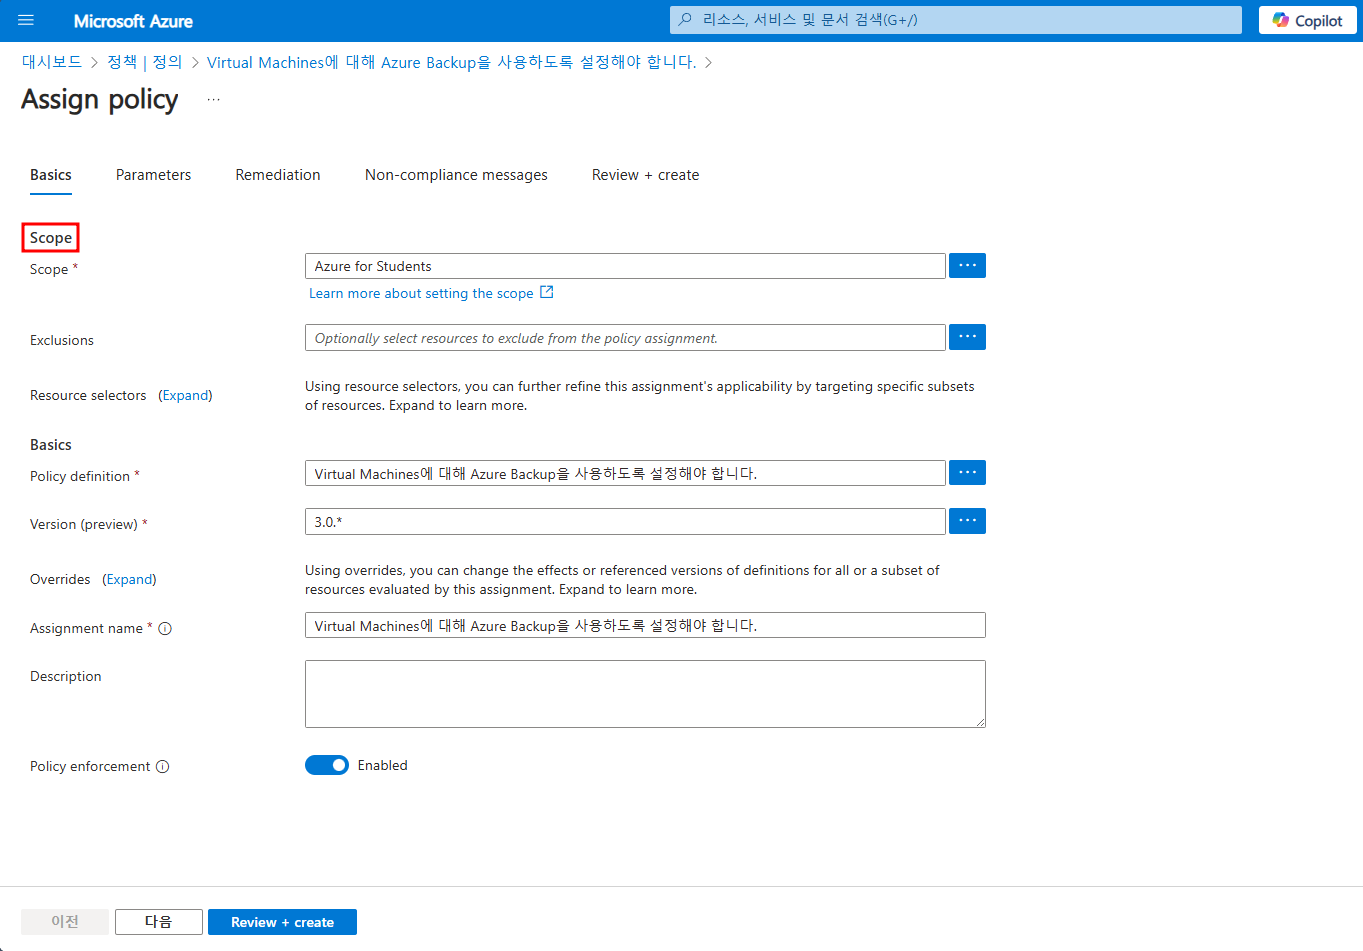
Task: Open the hamburger portal menu
Action: 26,20
